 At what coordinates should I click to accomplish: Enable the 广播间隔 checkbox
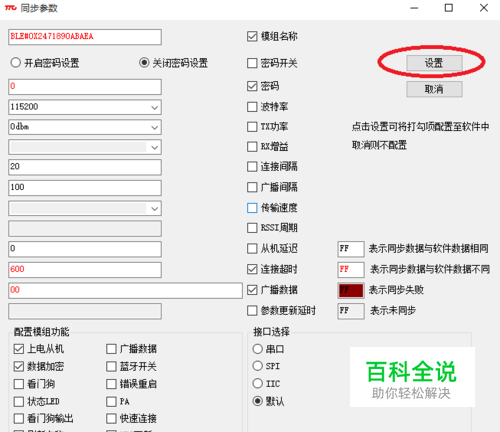click(x=252, y=187)
